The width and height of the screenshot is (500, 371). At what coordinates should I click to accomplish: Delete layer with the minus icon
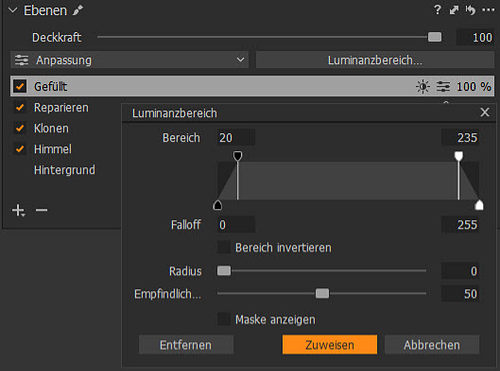point(42,210)
